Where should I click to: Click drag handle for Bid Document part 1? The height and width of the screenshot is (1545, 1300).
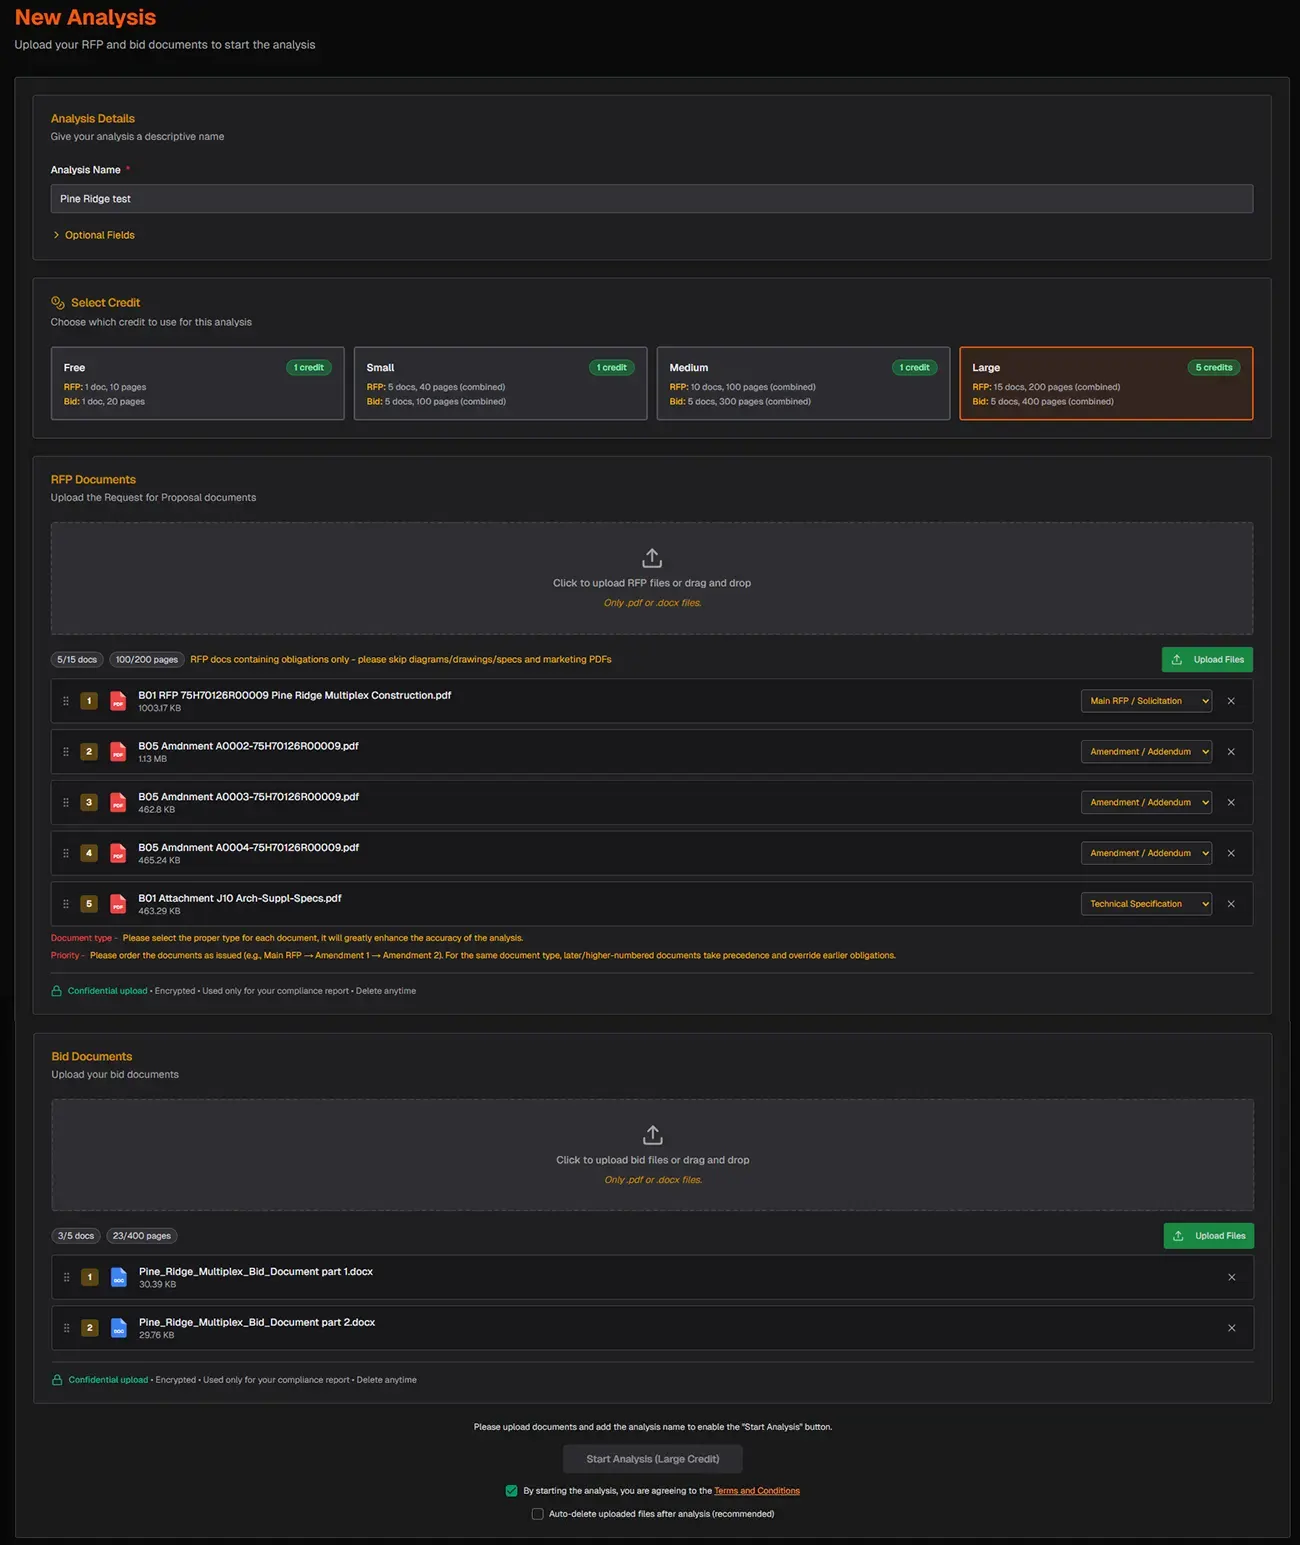pyautogui.click(x=67, y=1277)
